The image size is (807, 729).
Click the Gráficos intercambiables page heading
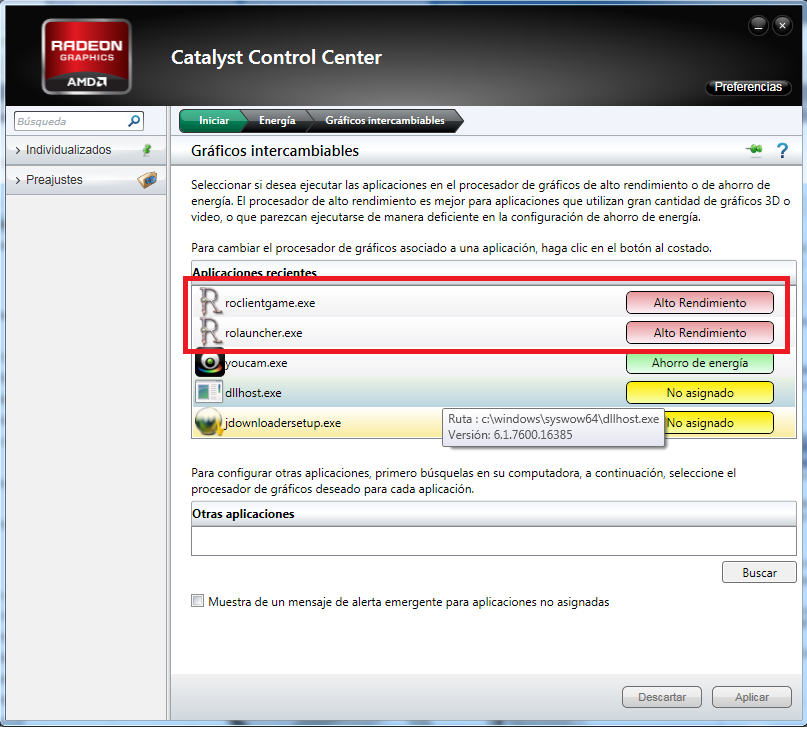click(275, 150)
